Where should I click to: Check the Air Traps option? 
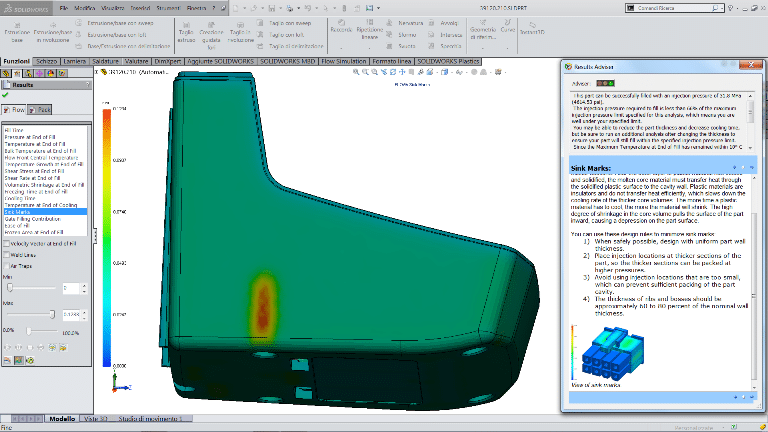pos(6,266)
